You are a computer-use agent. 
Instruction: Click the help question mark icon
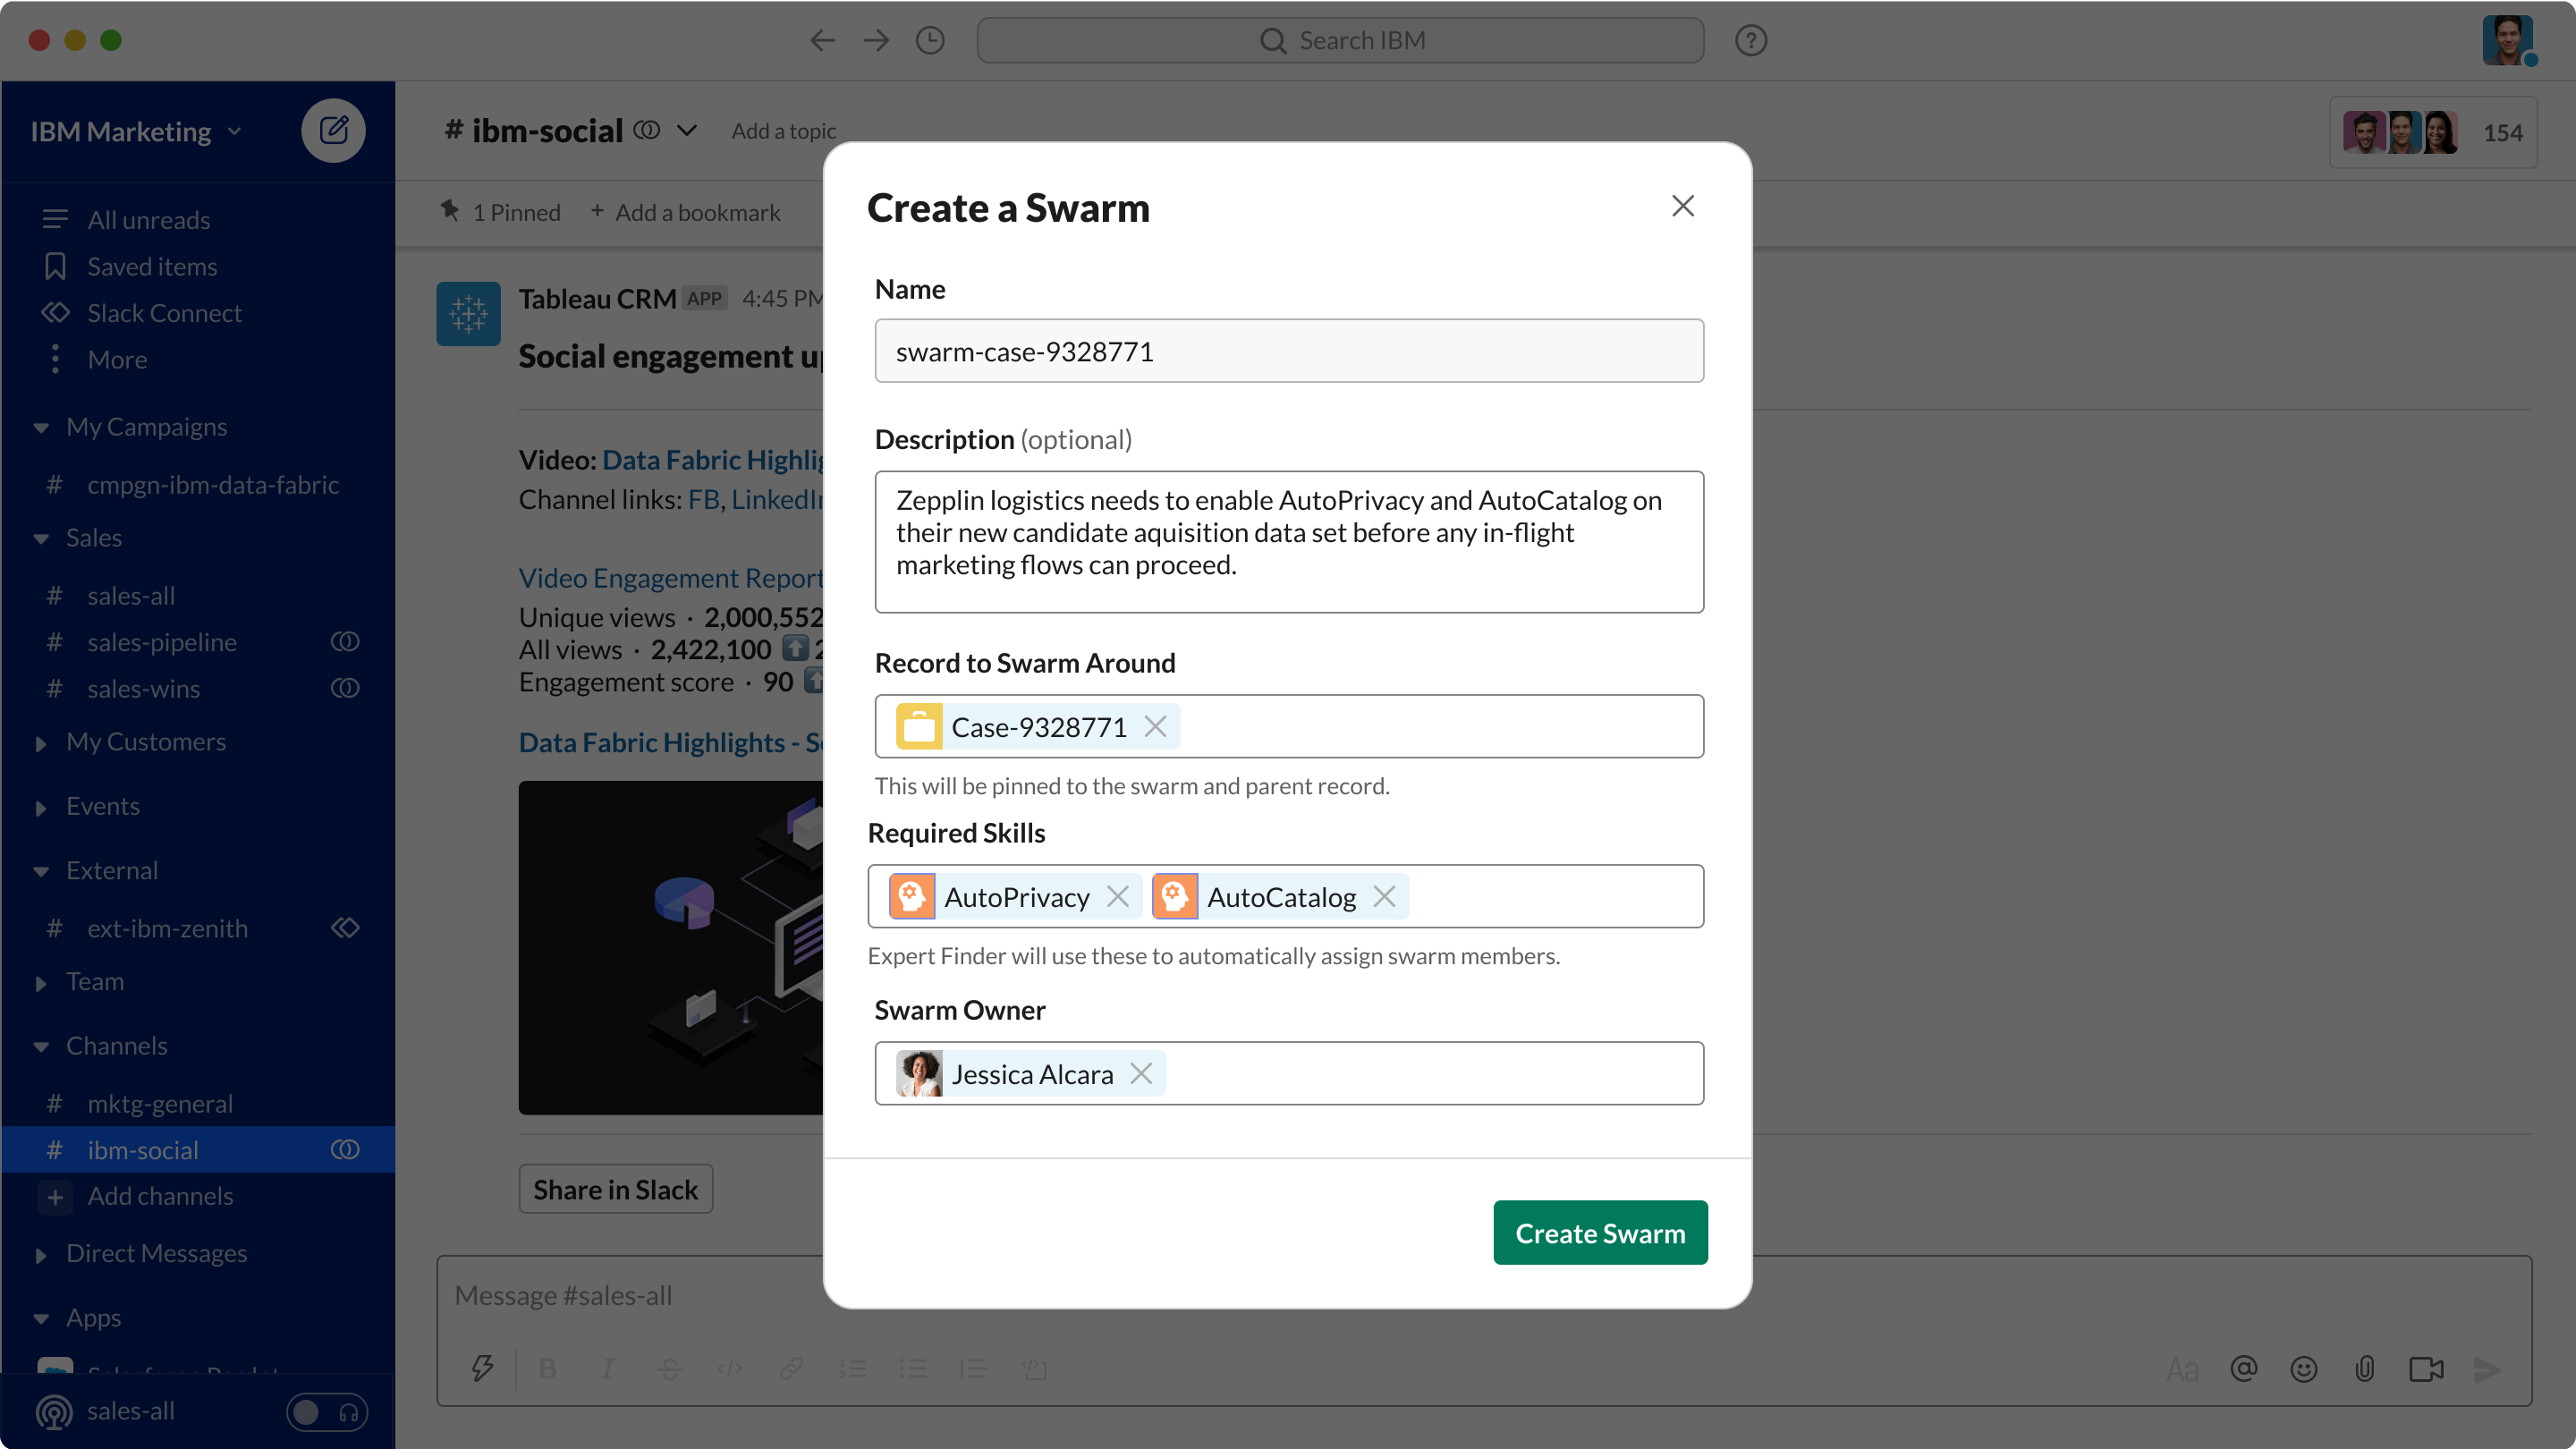pos(1750,40)
